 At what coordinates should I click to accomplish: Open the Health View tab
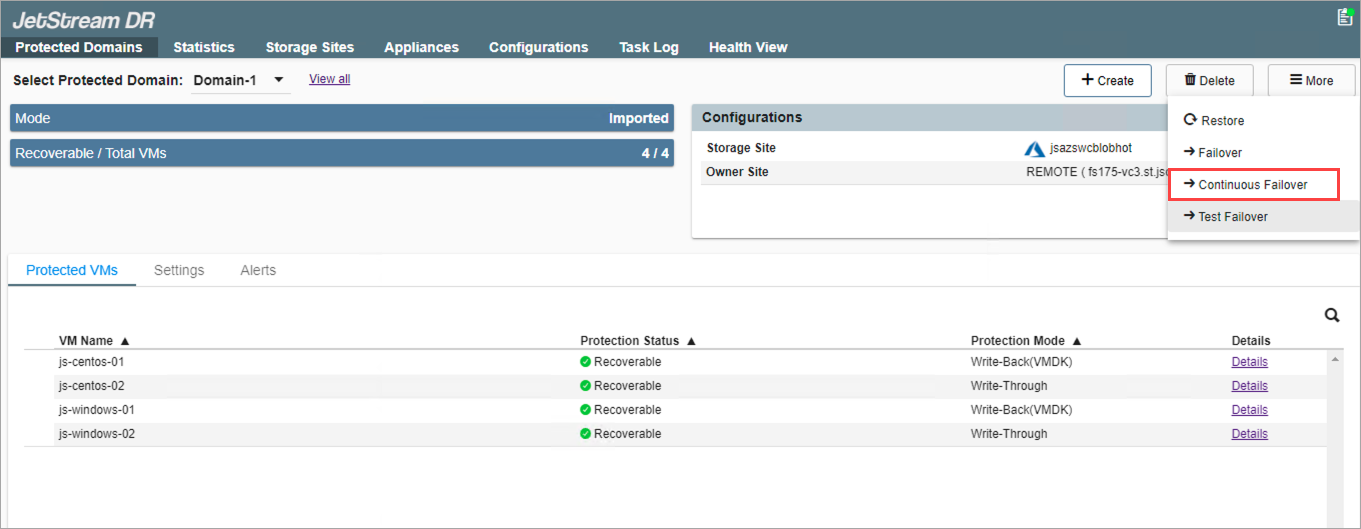click(x=747, y=47)
